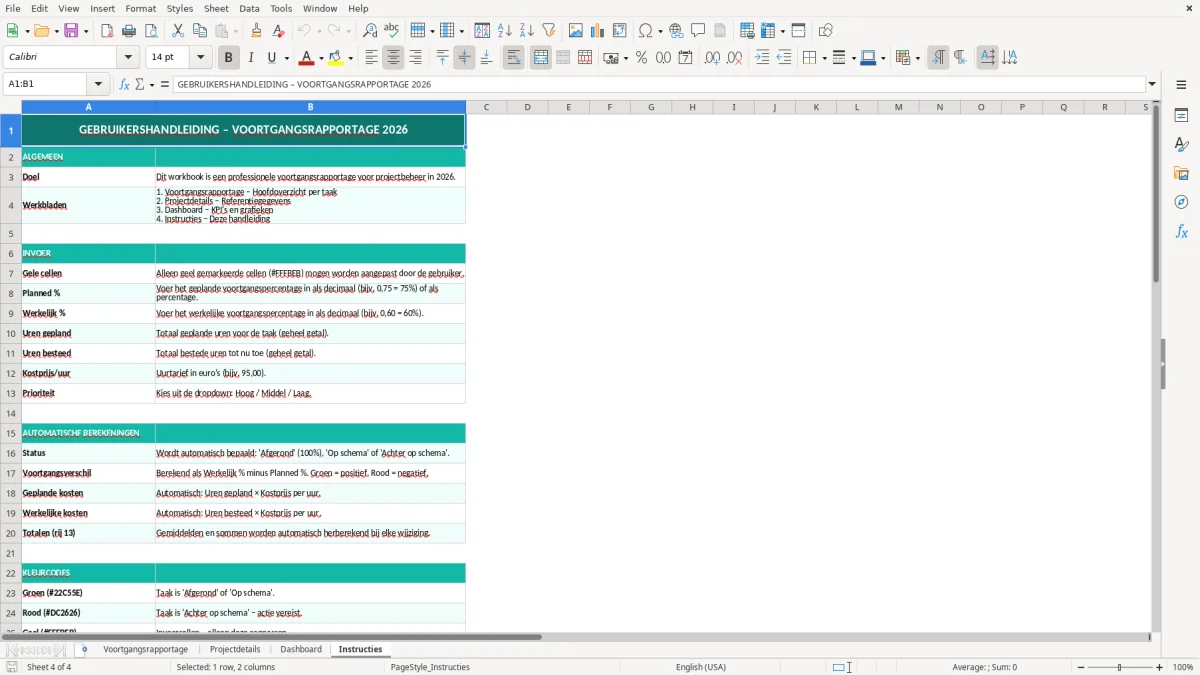Toggle Align Left

click(x=372, y=58)
